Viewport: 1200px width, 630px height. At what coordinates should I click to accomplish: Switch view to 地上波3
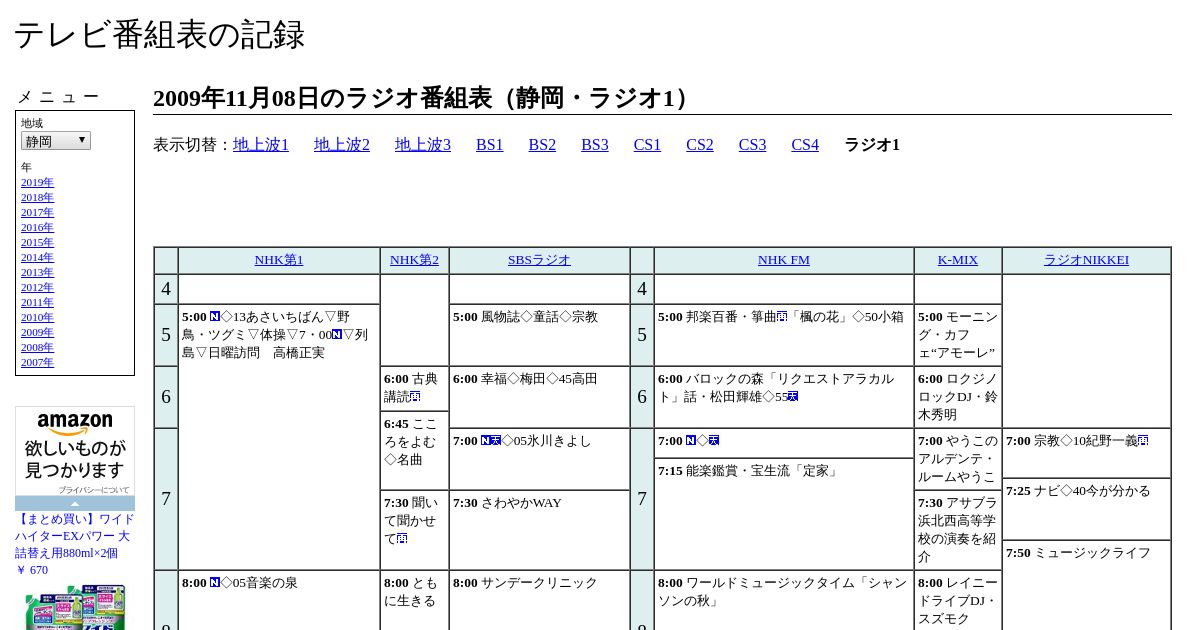[x=423, y=145]
